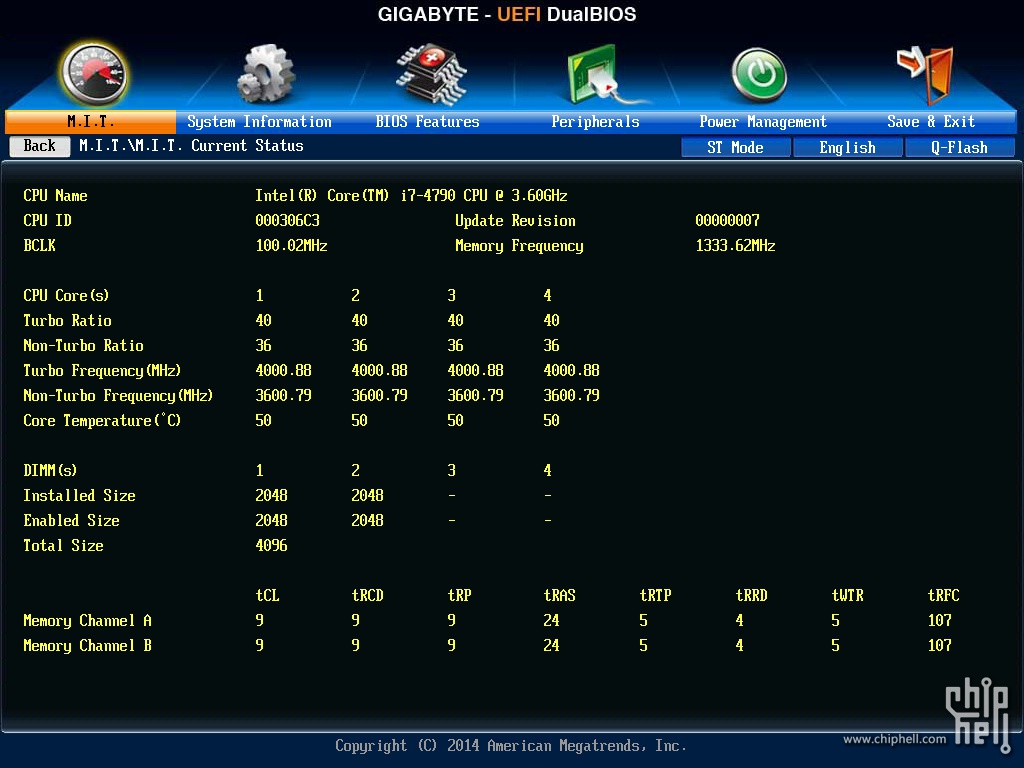
Task: Select the Non-Turbo Frequency(MHz) row label
Action: click(118, 396)
